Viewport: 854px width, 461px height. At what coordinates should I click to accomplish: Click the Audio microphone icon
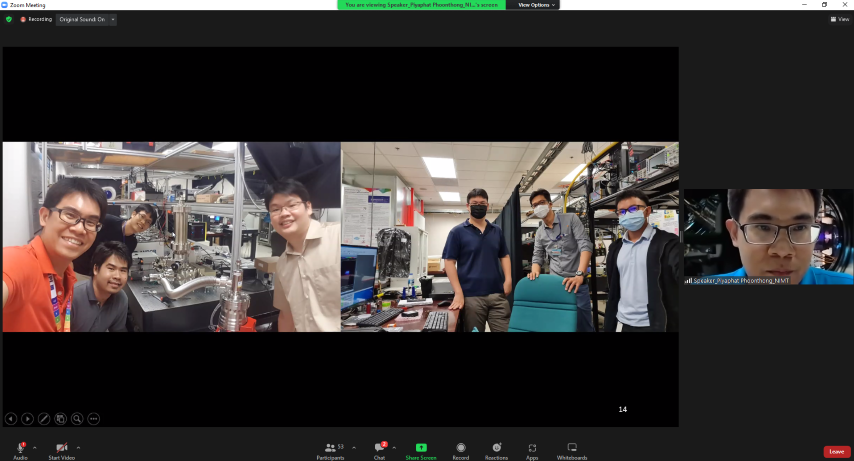20,447
